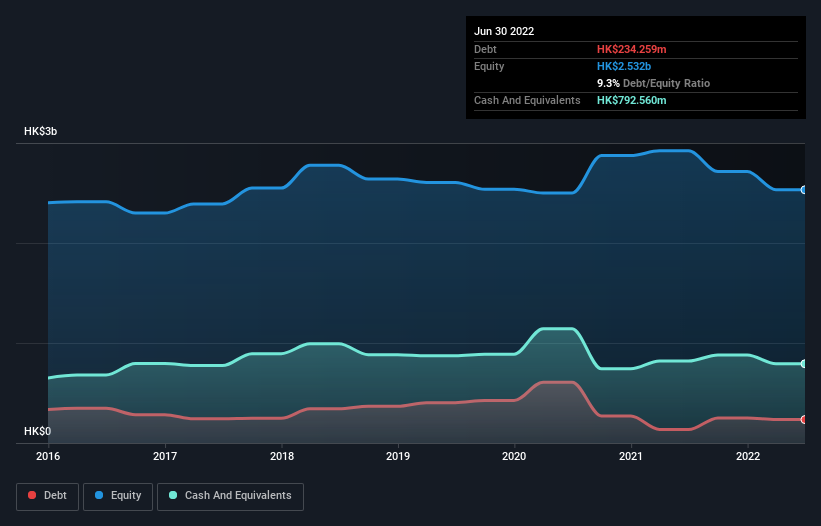Toggle the Debt legend button
Image resolution: width=821 pixels, height=526 pixels.
coord(48,496)
